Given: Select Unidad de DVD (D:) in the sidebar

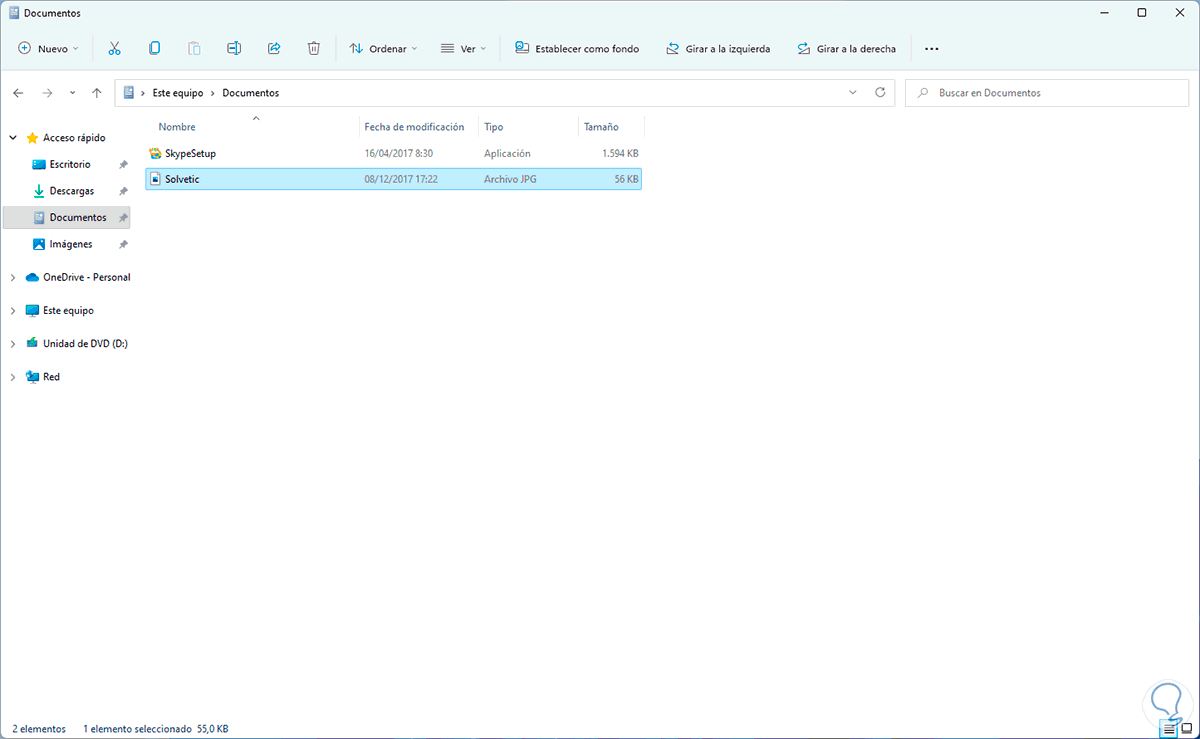Looking at the screenshot, I should tap(85, 344).
